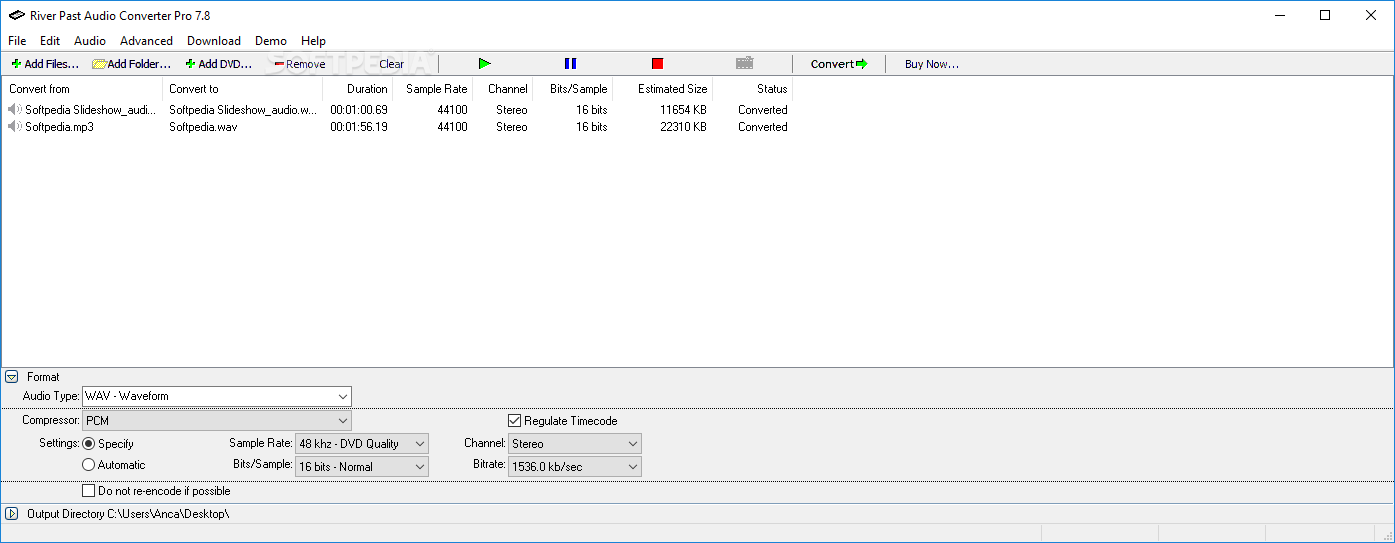Screen dimensions: 1395x543
Task: Open the Help menu
Action: coord(313,41)
